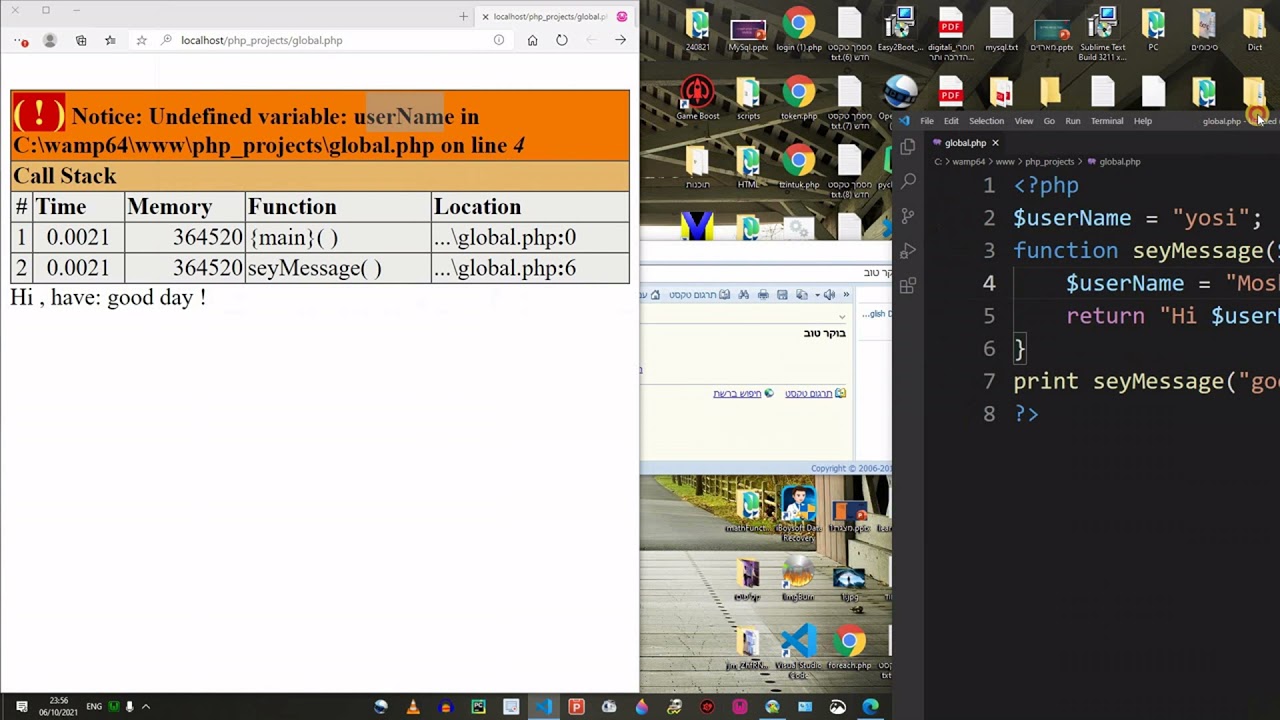Click the browser home button
This screenshot has height=720, width=1280.
click(x=532, y=40)
